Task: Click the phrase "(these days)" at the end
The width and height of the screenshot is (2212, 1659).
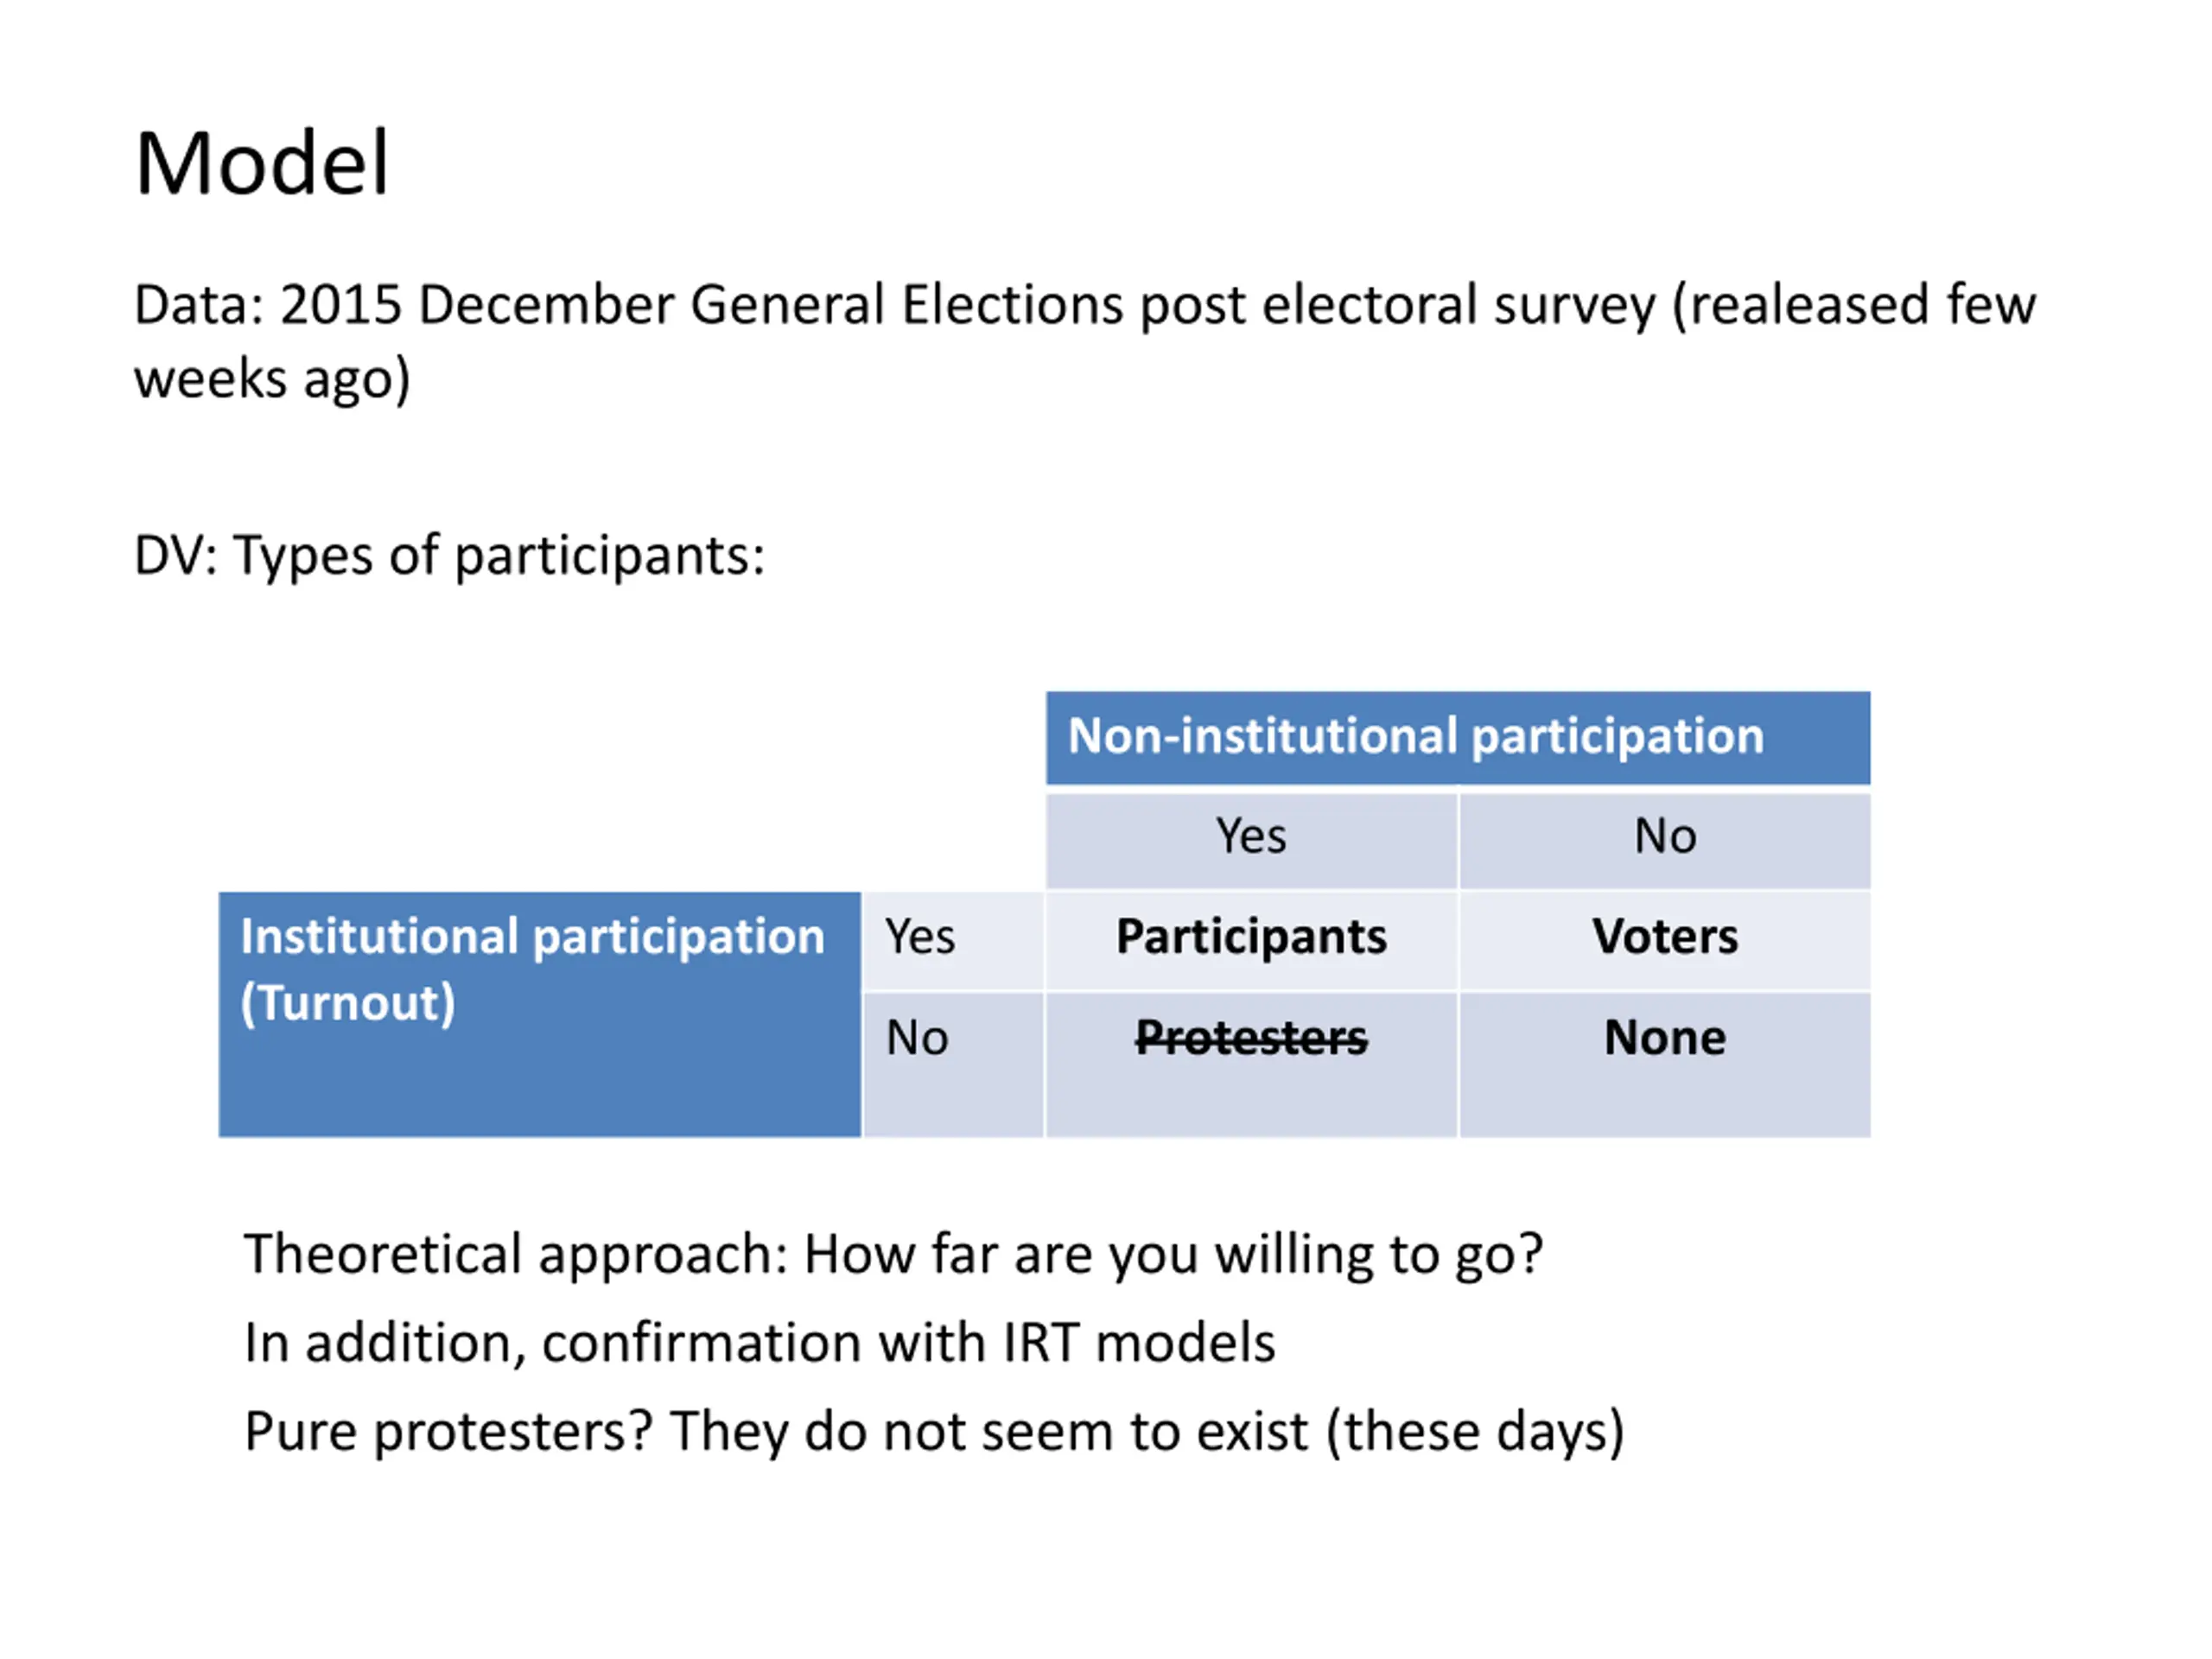Action: pyautogui.click(x=1475, y=1432)
